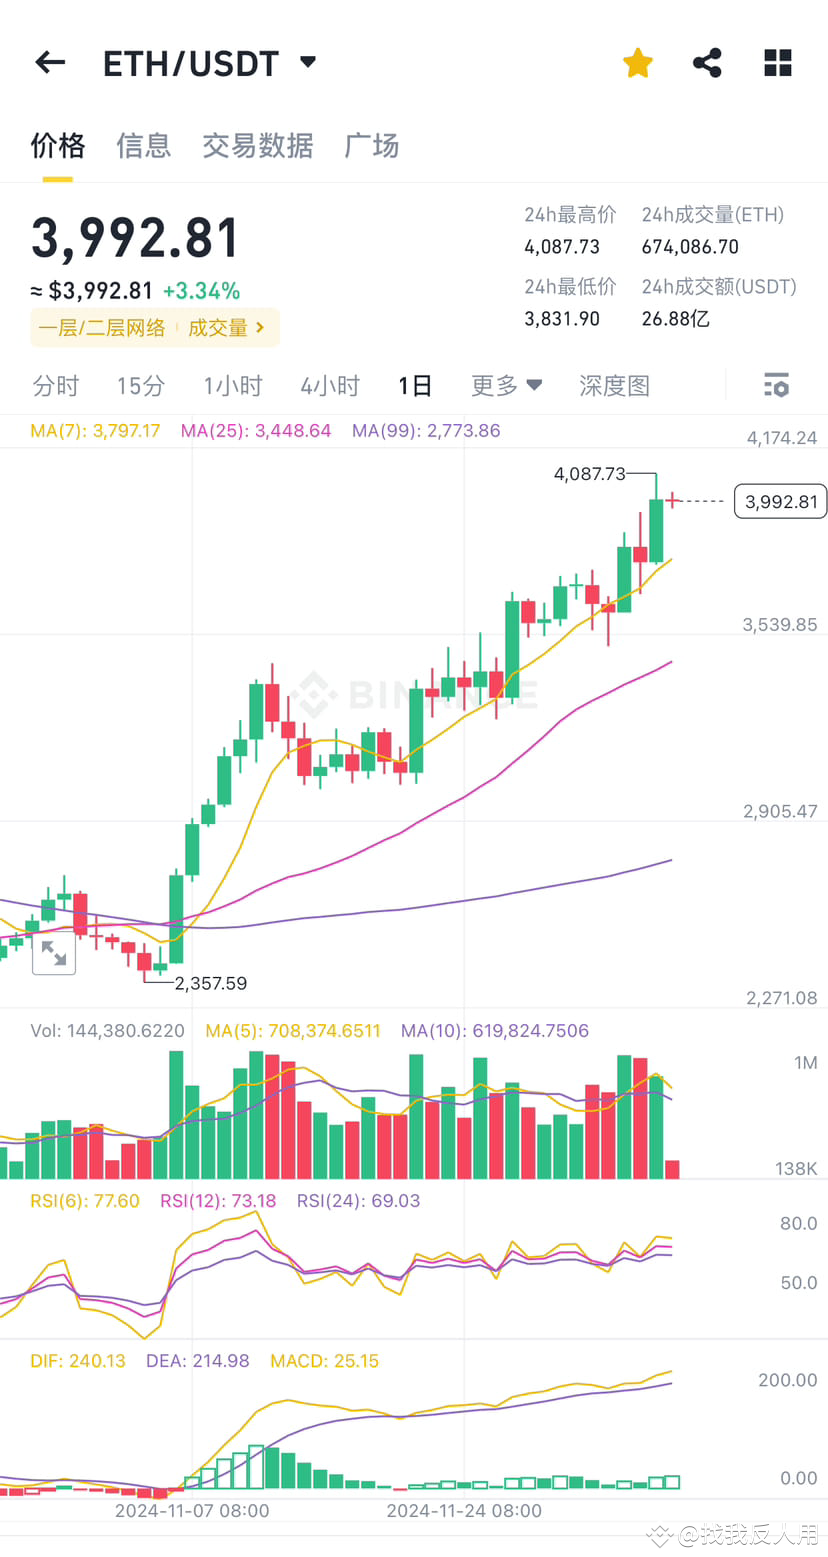Screen dimensions: 828x1557
Task: Open the 信息 tab
Action: tap(143, 145)
